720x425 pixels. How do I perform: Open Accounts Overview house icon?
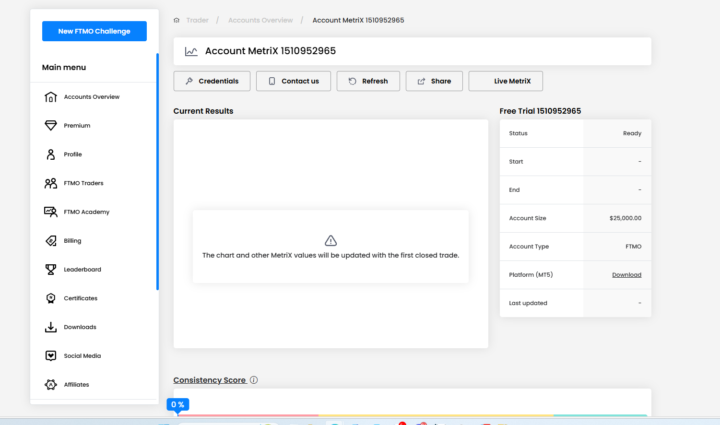[51, 97]
